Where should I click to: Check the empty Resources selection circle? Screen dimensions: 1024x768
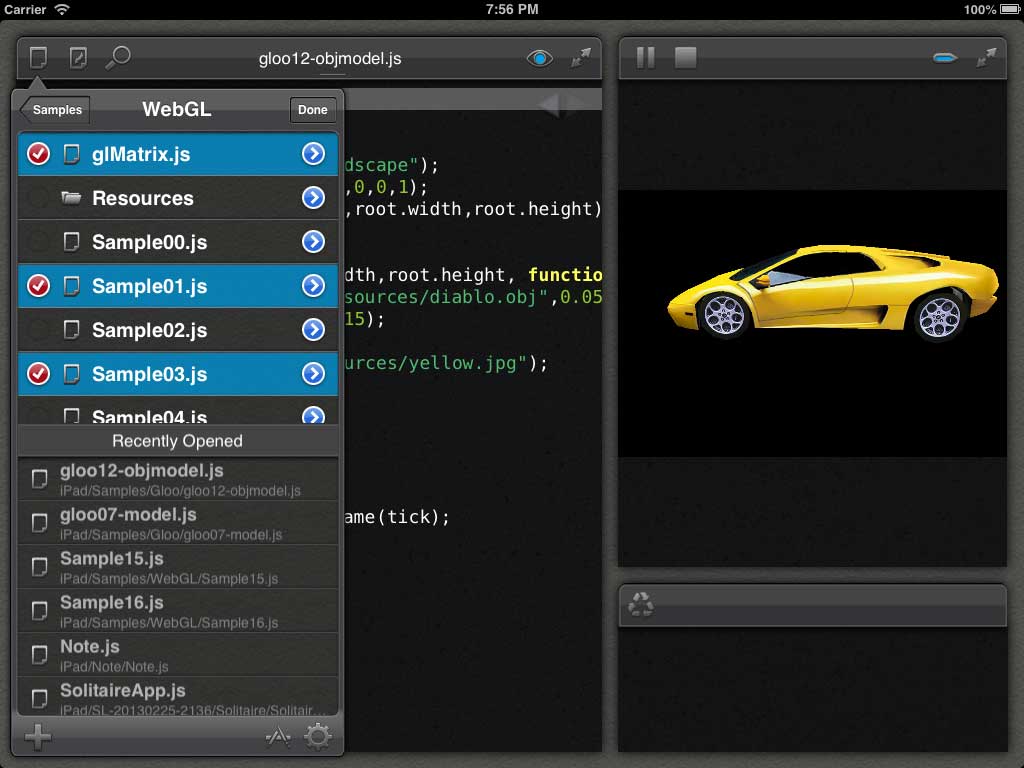tap(39, 198)
